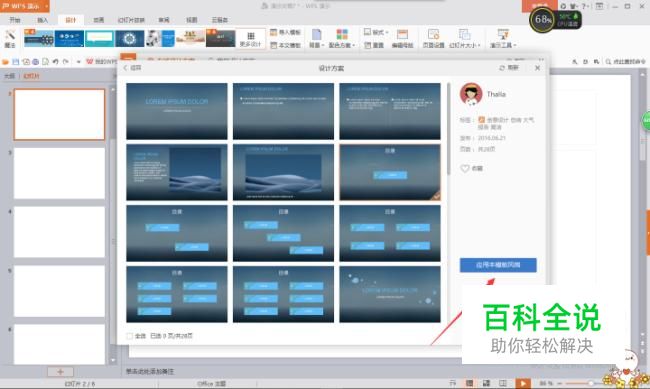
Task: Click the print preview quick-access icon
Action: click(x=46, y=62)
